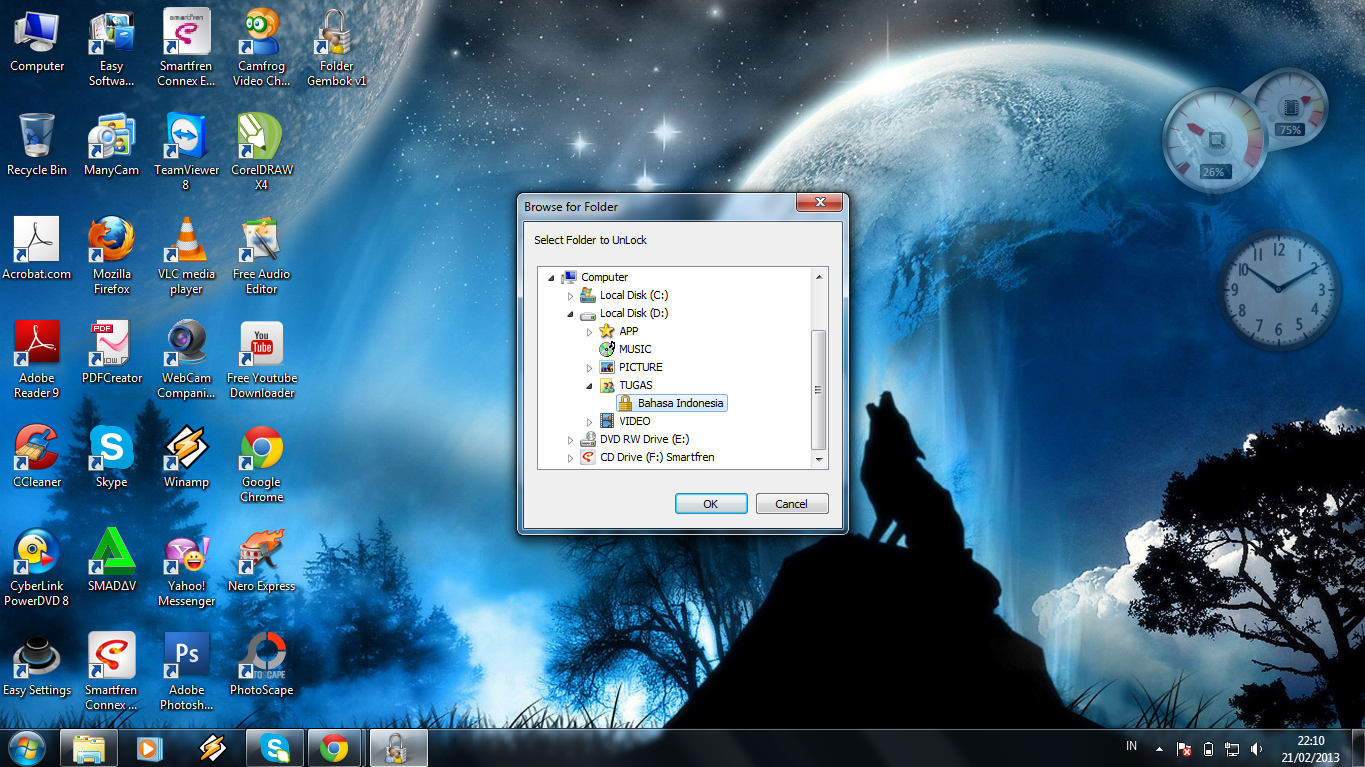Open the Yahoo! Messenger desktop shortcut
The image size is (1365, 767).
[x=187, y=568]
